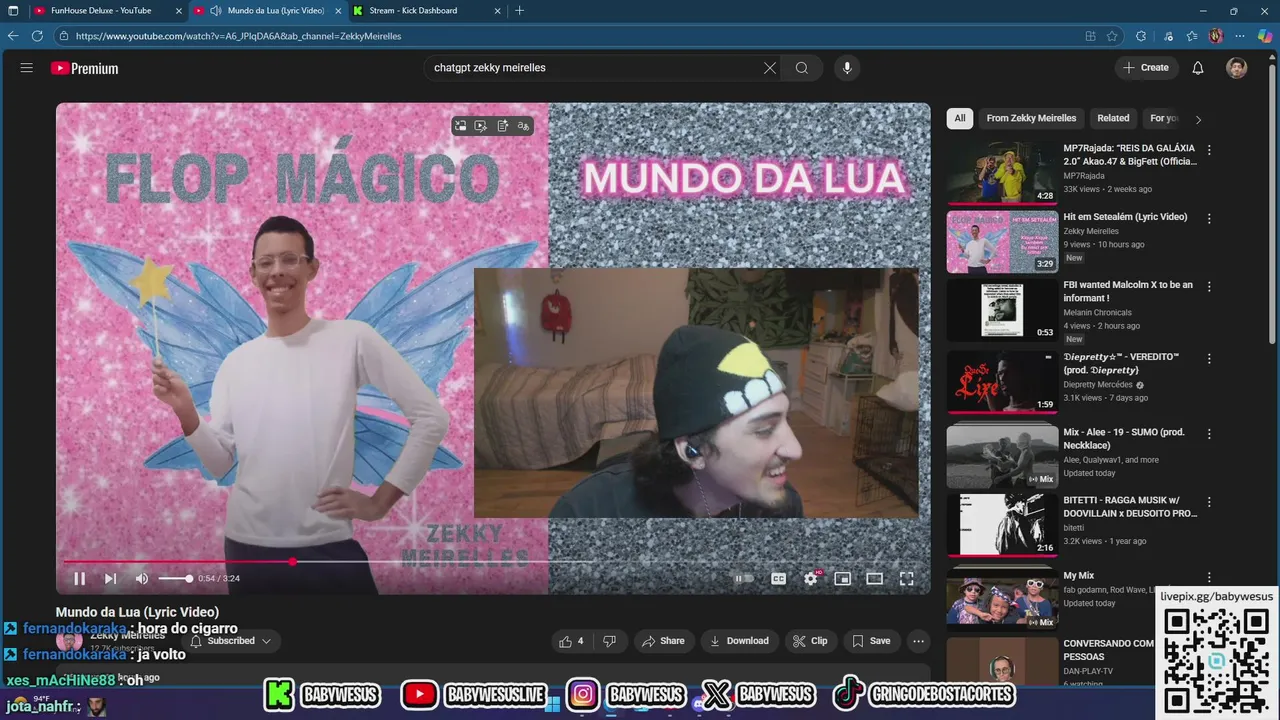Mute the video player volume
The height and width of the screenshot is (720, 1280).
(x=142, y=578)
